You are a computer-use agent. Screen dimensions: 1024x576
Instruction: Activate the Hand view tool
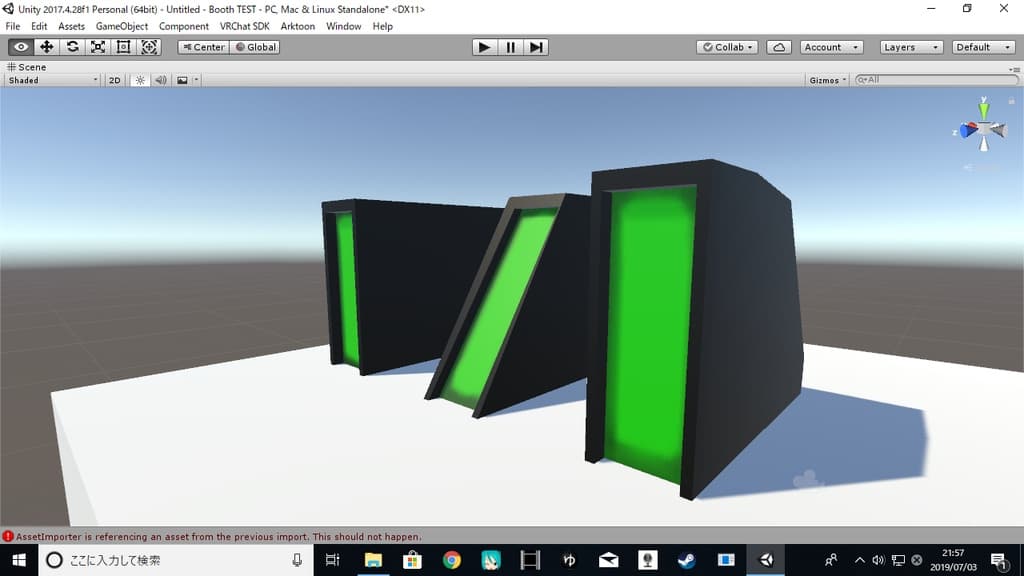pyautogui.click(x=21, y=47)
